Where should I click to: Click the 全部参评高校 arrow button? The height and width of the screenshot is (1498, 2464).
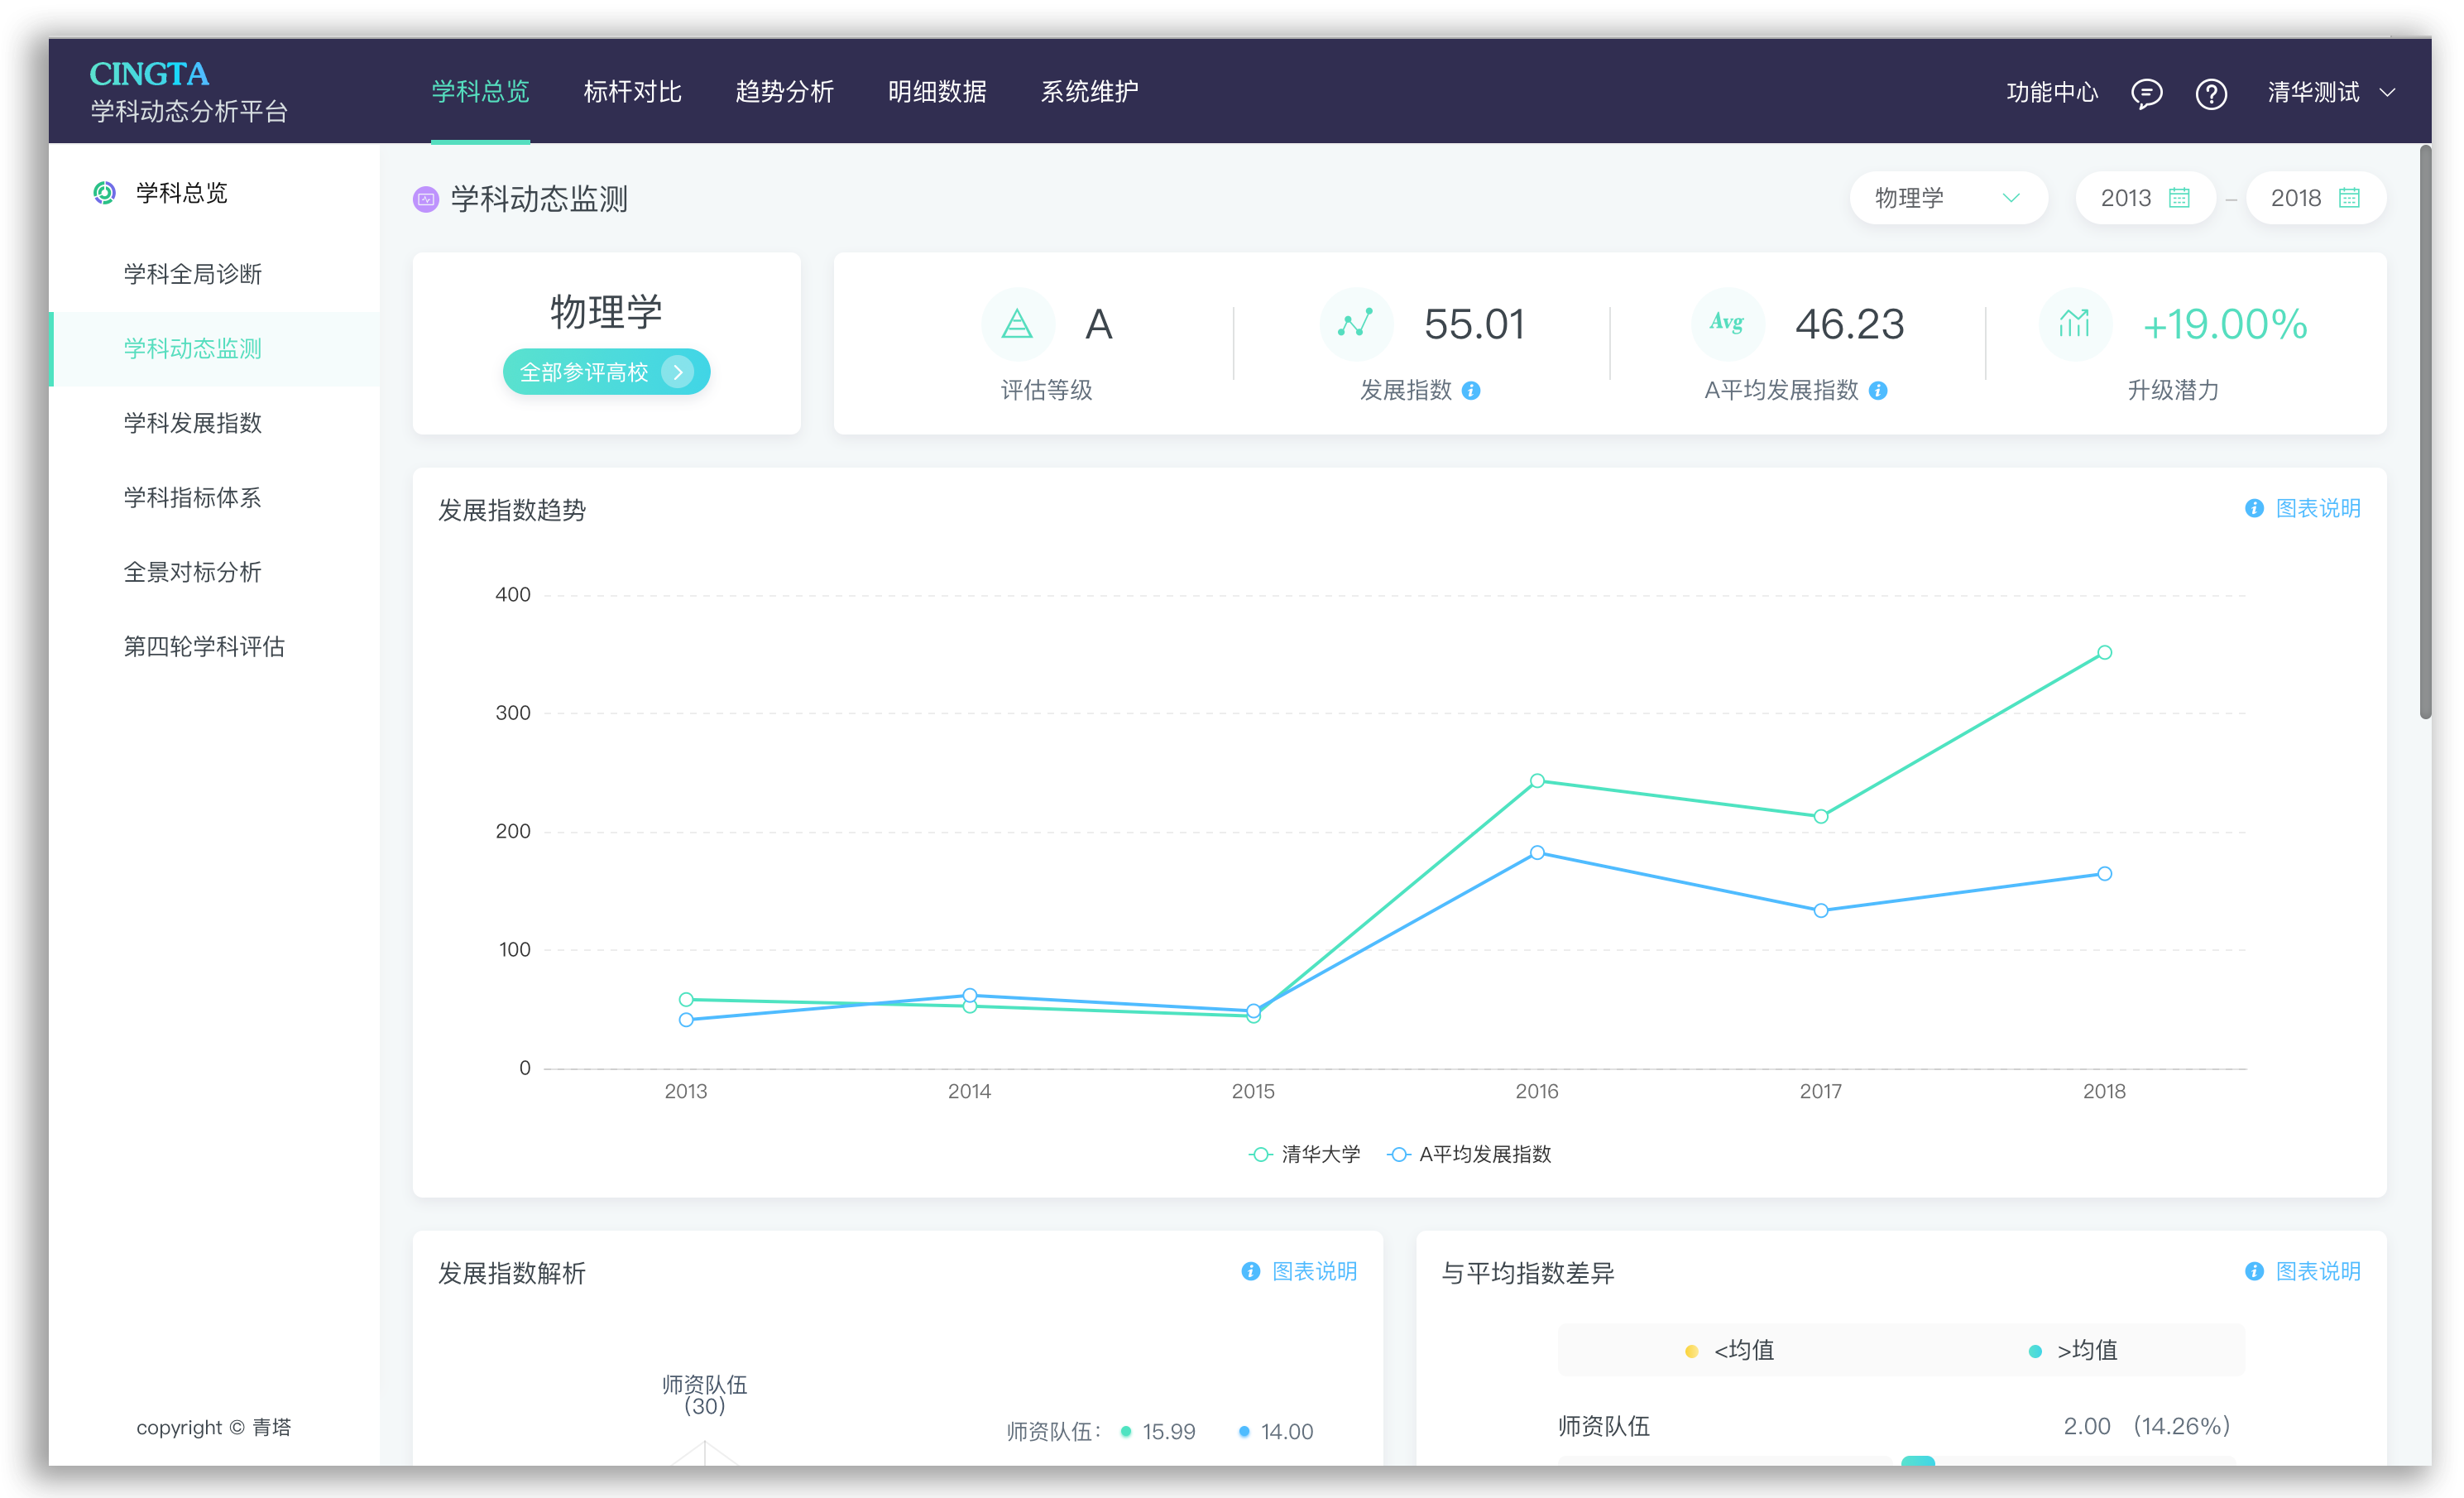[677, 372]
